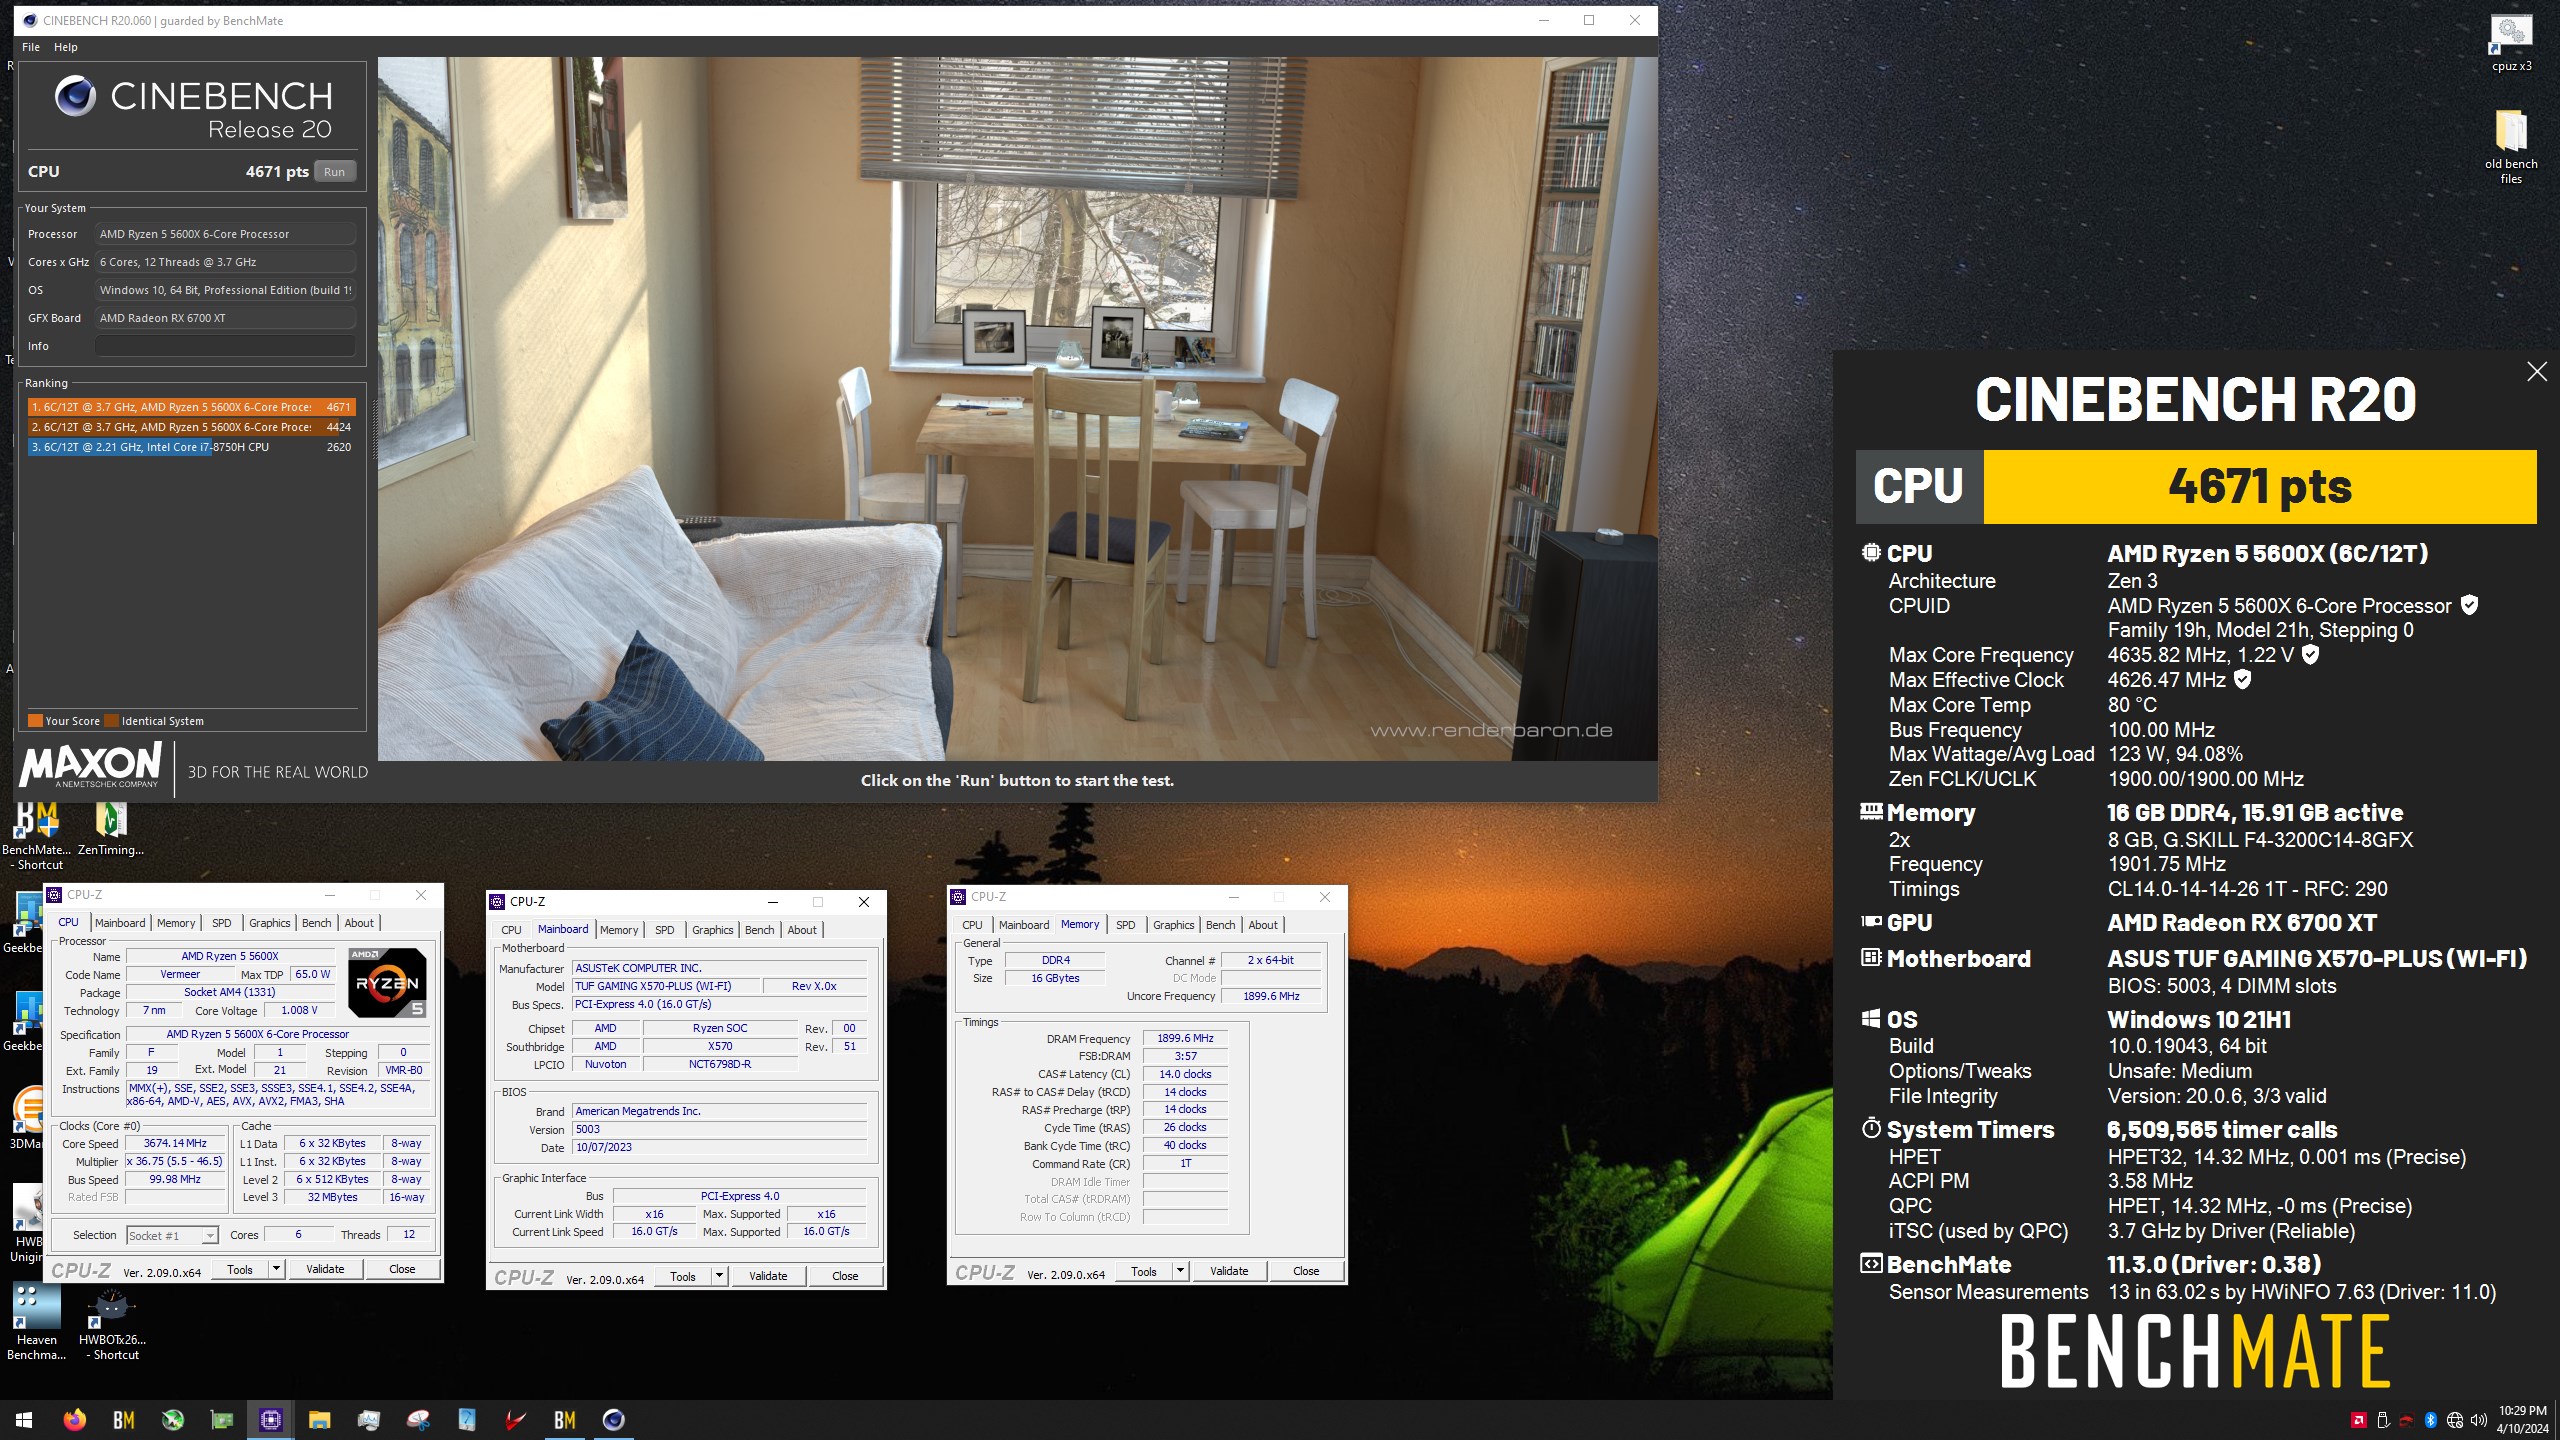Click Tools button in left CPU-Z window

point(240,1270)
